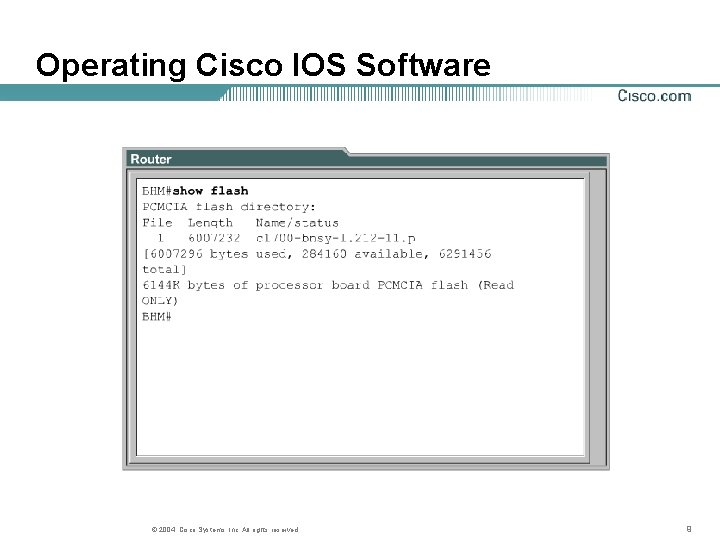Click the "Length" column header

[210, 223]
